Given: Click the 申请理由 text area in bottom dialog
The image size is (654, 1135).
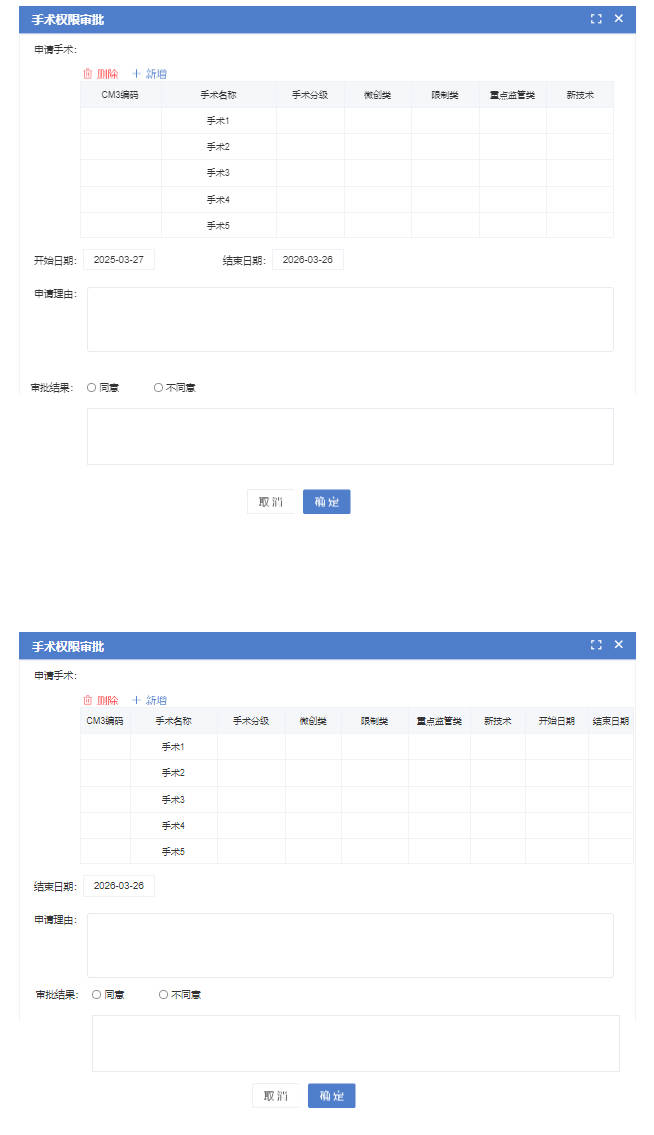Looking at the screenshot, I should pyautogui.click(x=351, y=945).
